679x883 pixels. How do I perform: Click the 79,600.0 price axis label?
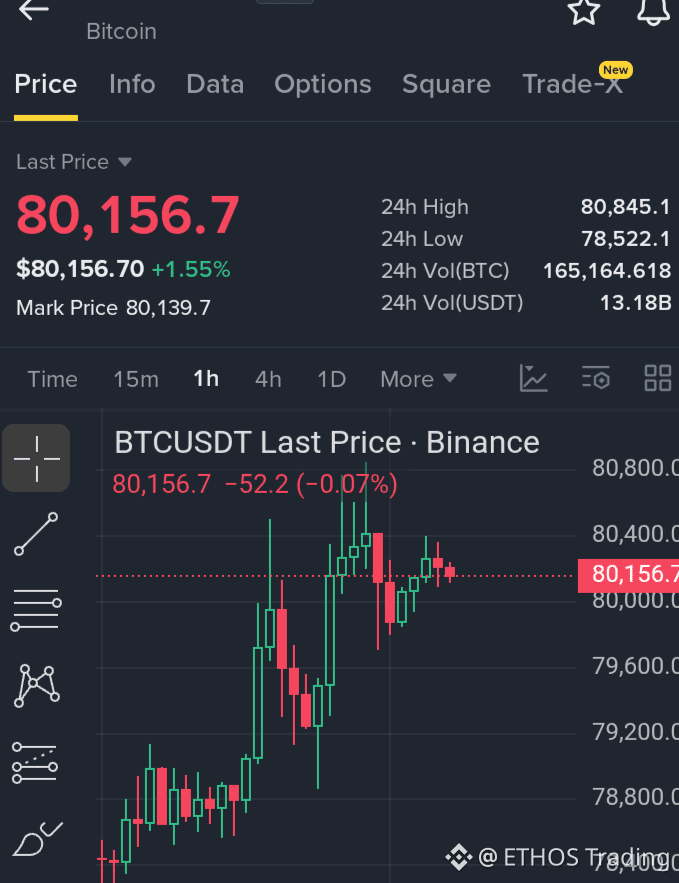[635, 667]
